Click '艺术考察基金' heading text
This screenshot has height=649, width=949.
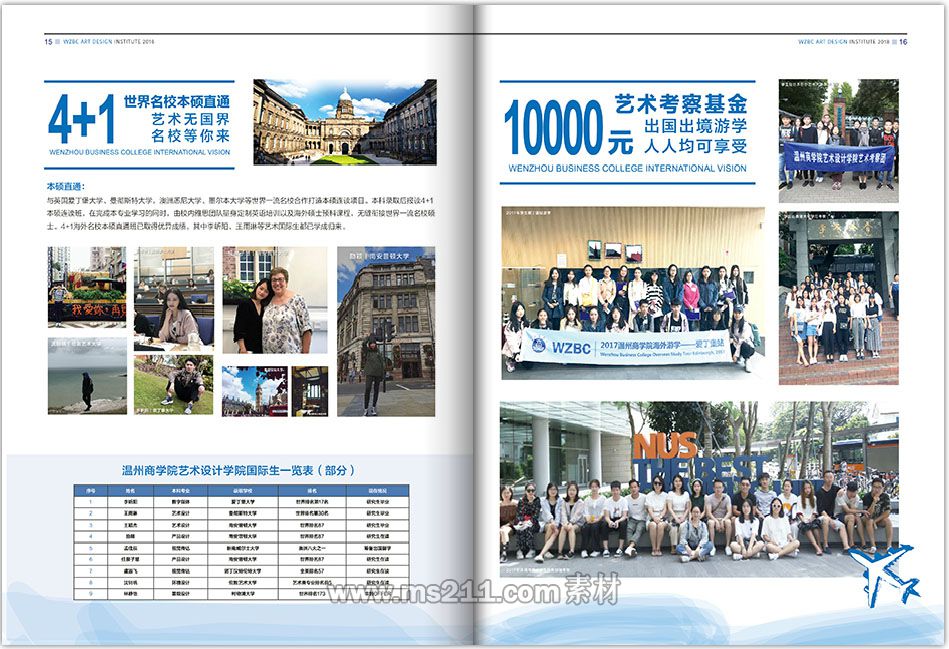point(680,104)
